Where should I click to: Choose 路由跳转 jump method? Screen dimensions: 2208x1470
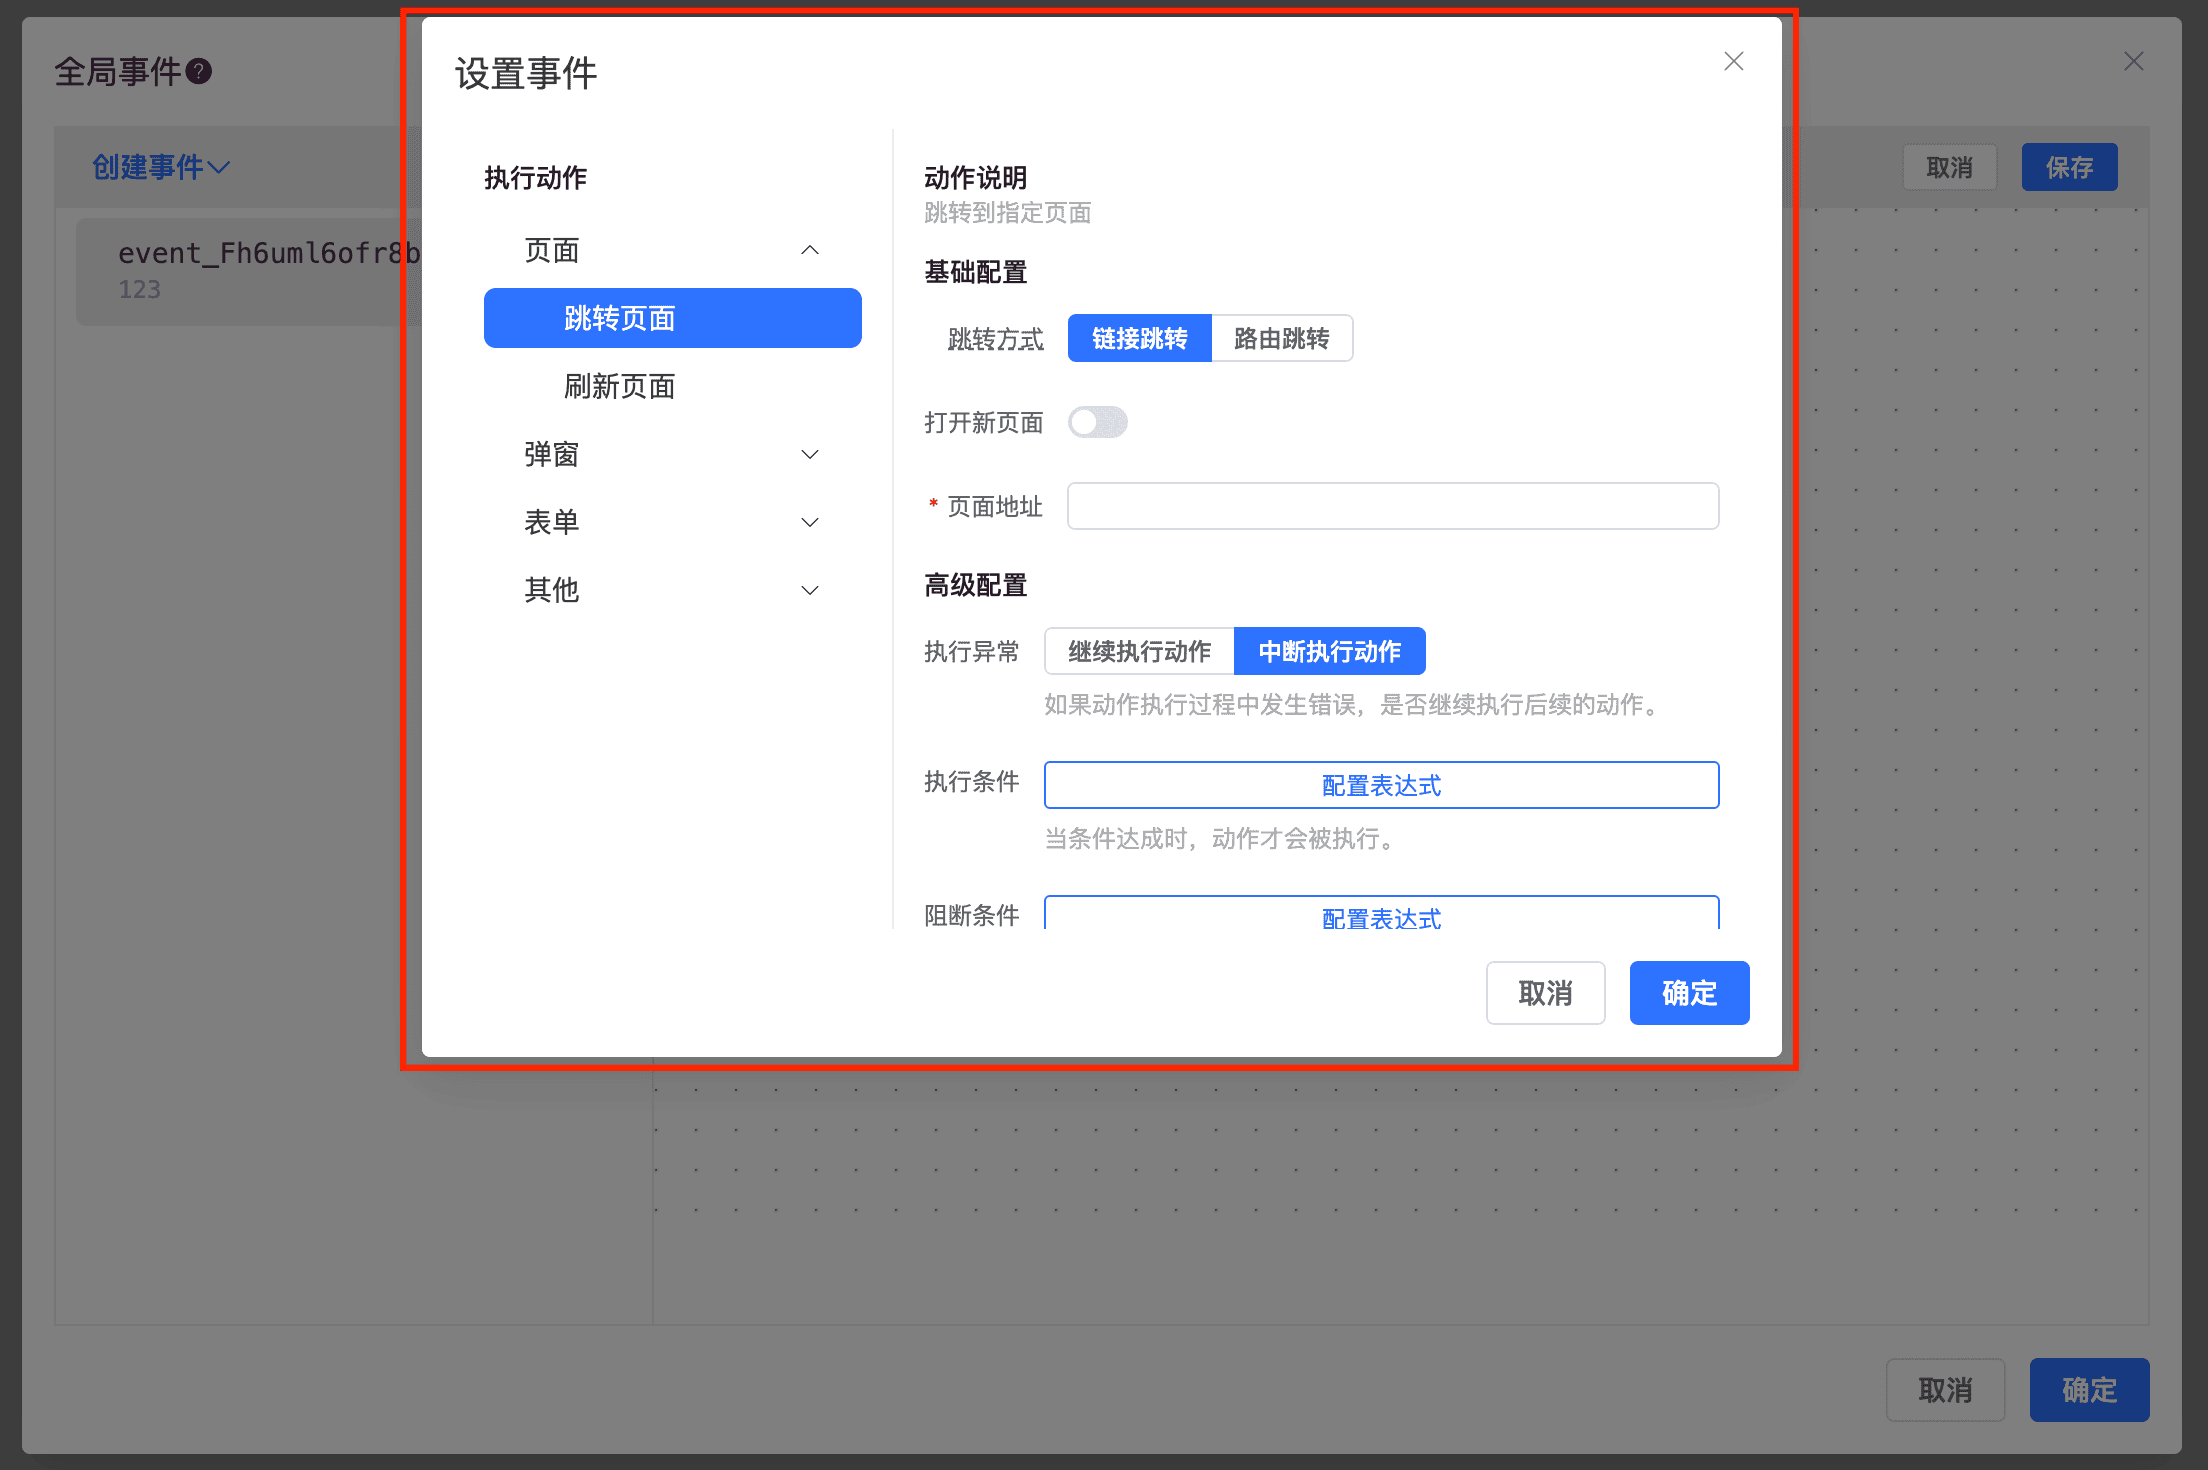pos(1281,339)
